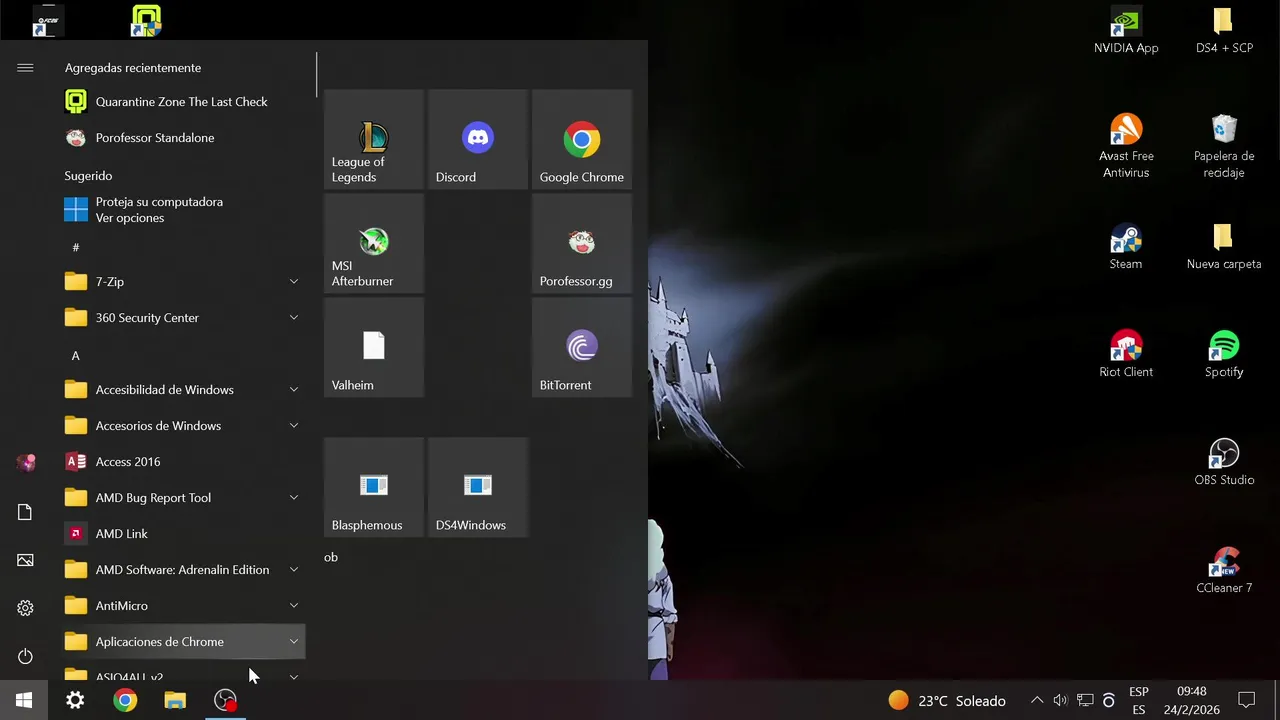Open volume control in system tray
This screenshot has width=1280, height=720.
pyautogui.click(x=1060, y=701)
